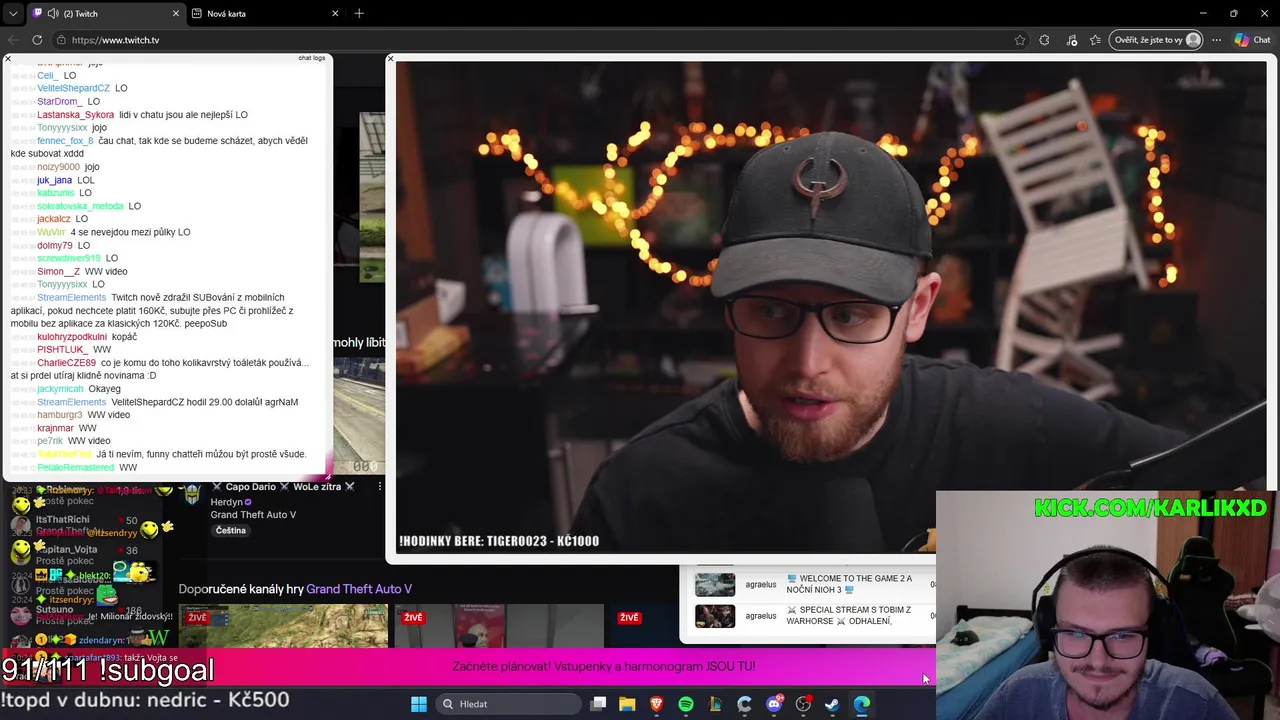Click the Hledat taskbar search box

pos(510,704)
